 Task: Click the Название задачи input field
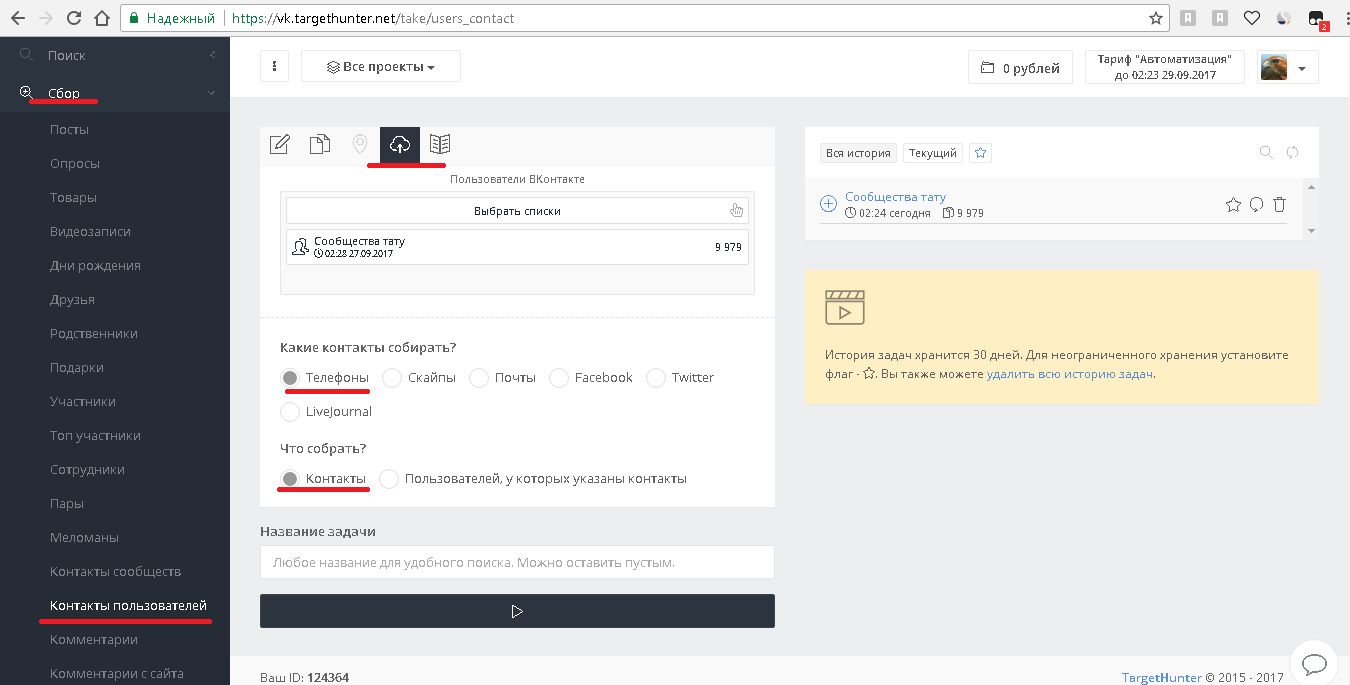tap(517, 562)
